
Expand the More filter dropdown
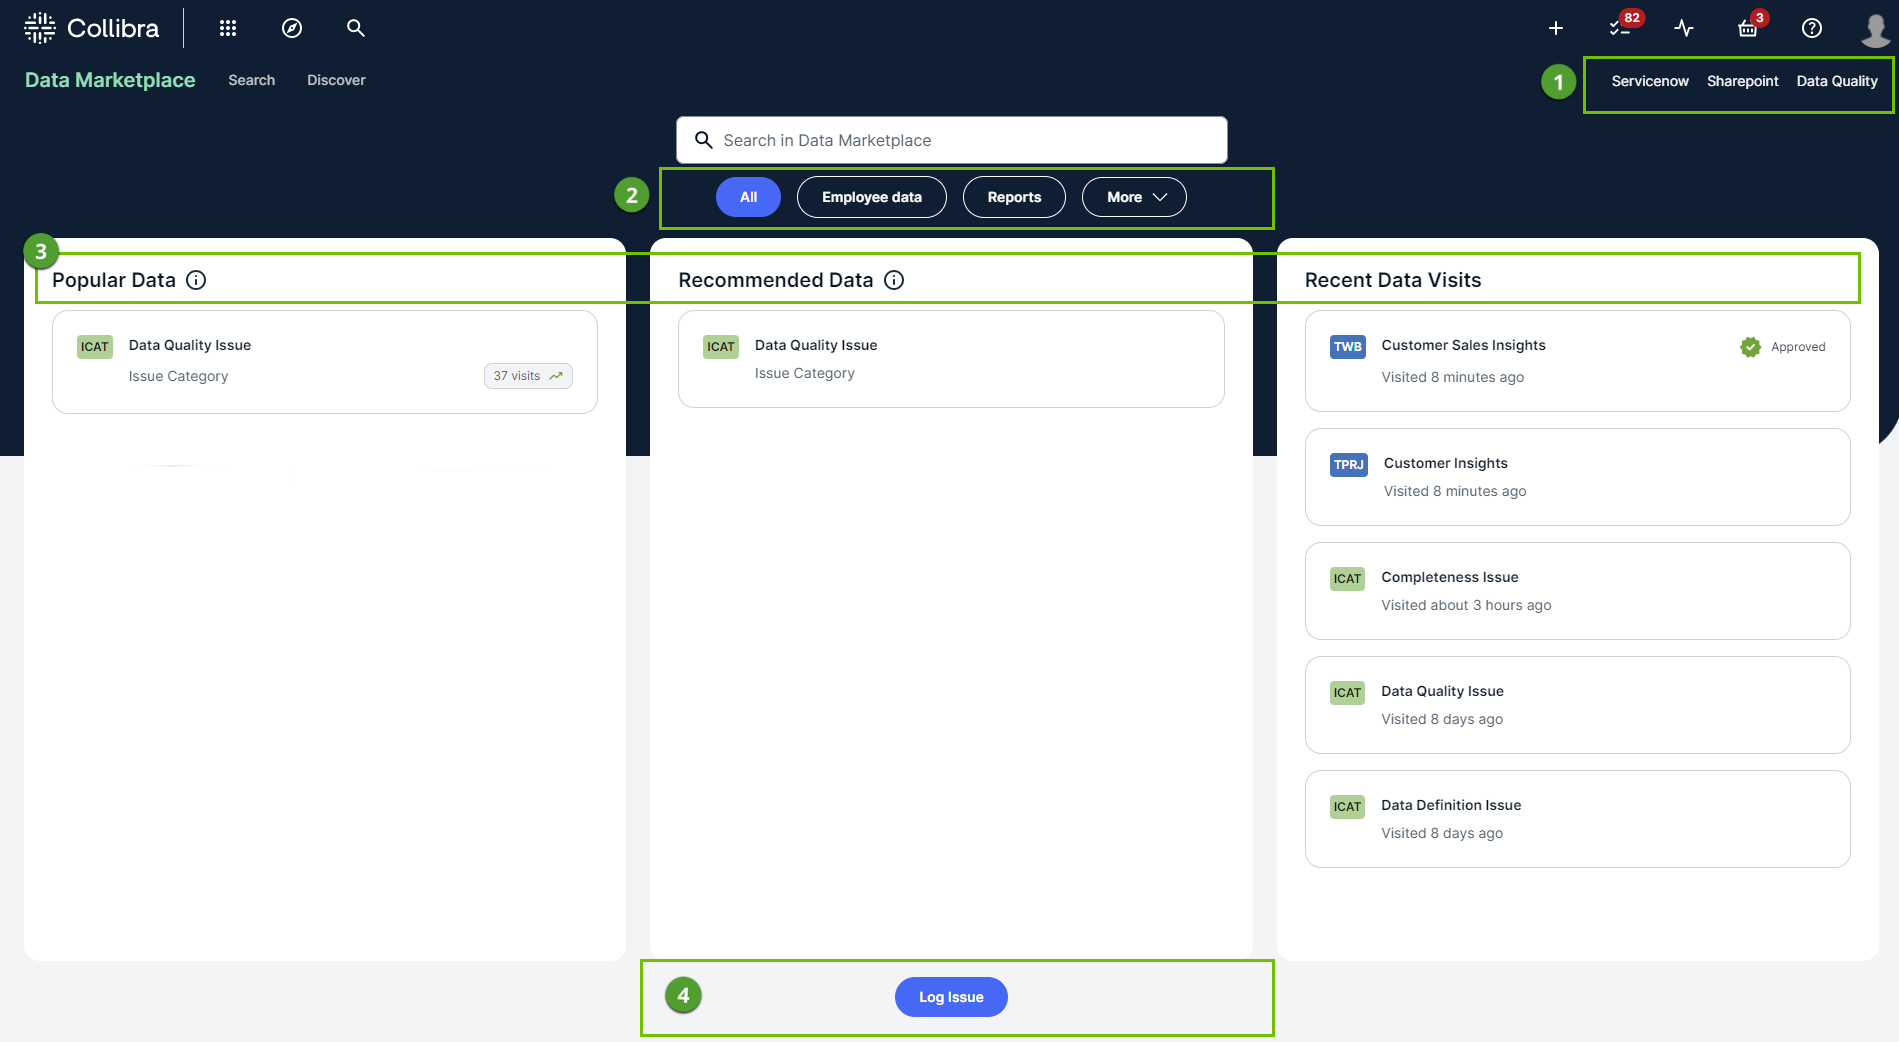click(1134, 197)
